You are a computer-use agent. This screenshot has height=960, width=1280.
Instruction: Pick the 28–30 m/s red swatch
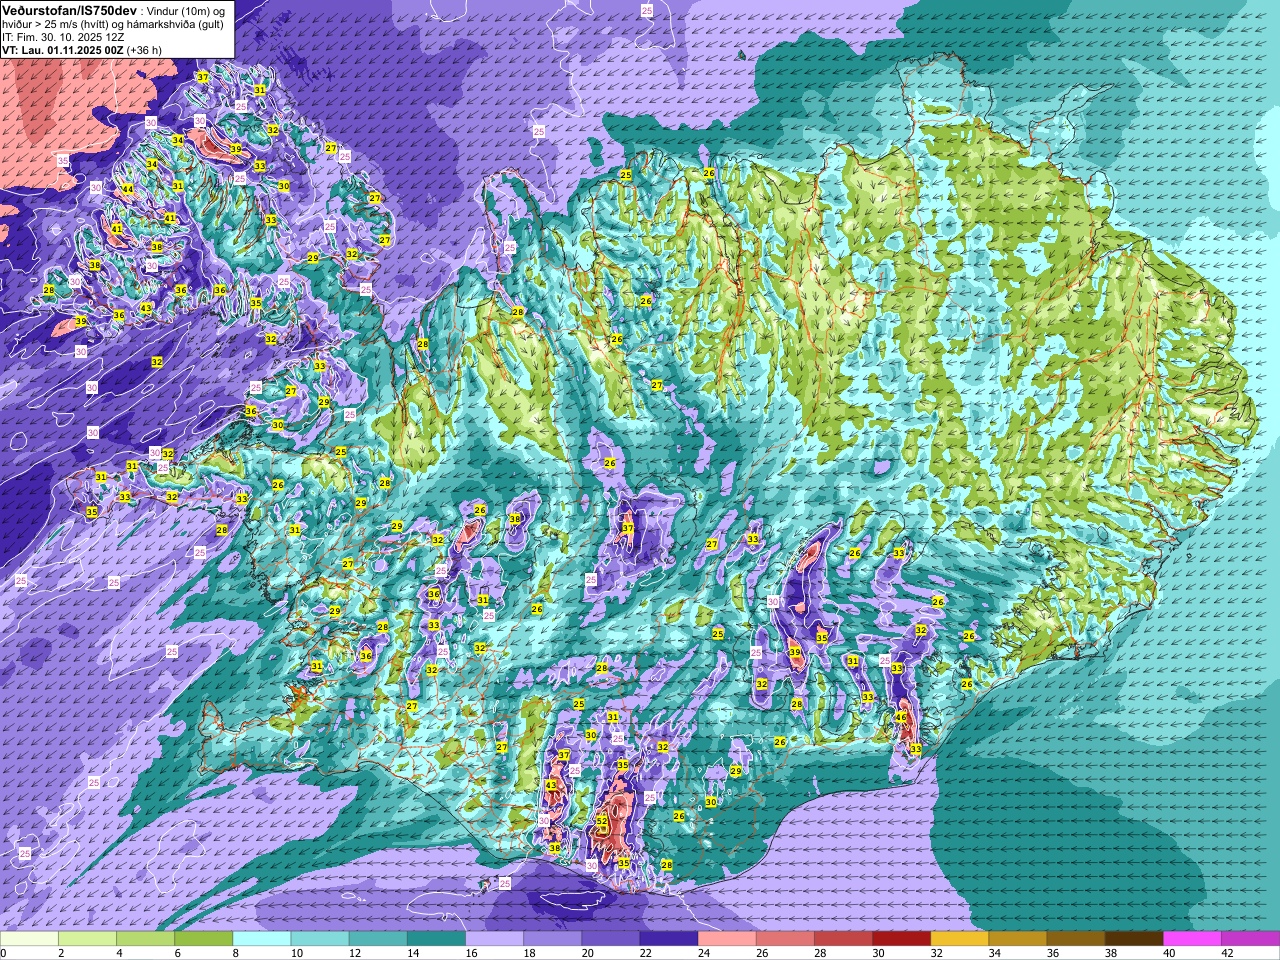point(843,939)
